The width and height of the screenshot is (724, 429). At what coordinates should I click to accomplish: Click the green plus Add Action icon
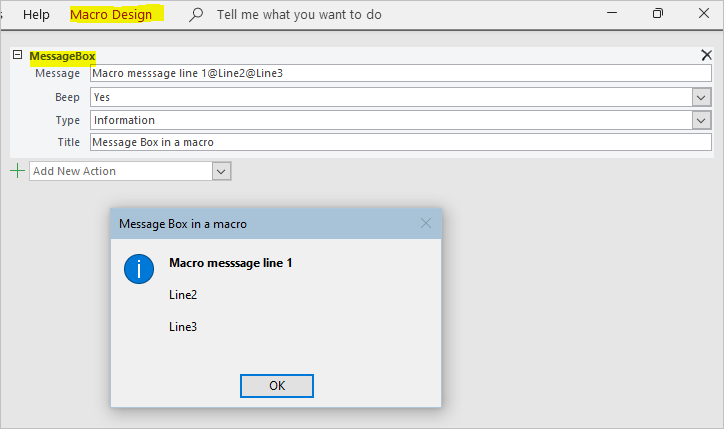click(18, 171)
